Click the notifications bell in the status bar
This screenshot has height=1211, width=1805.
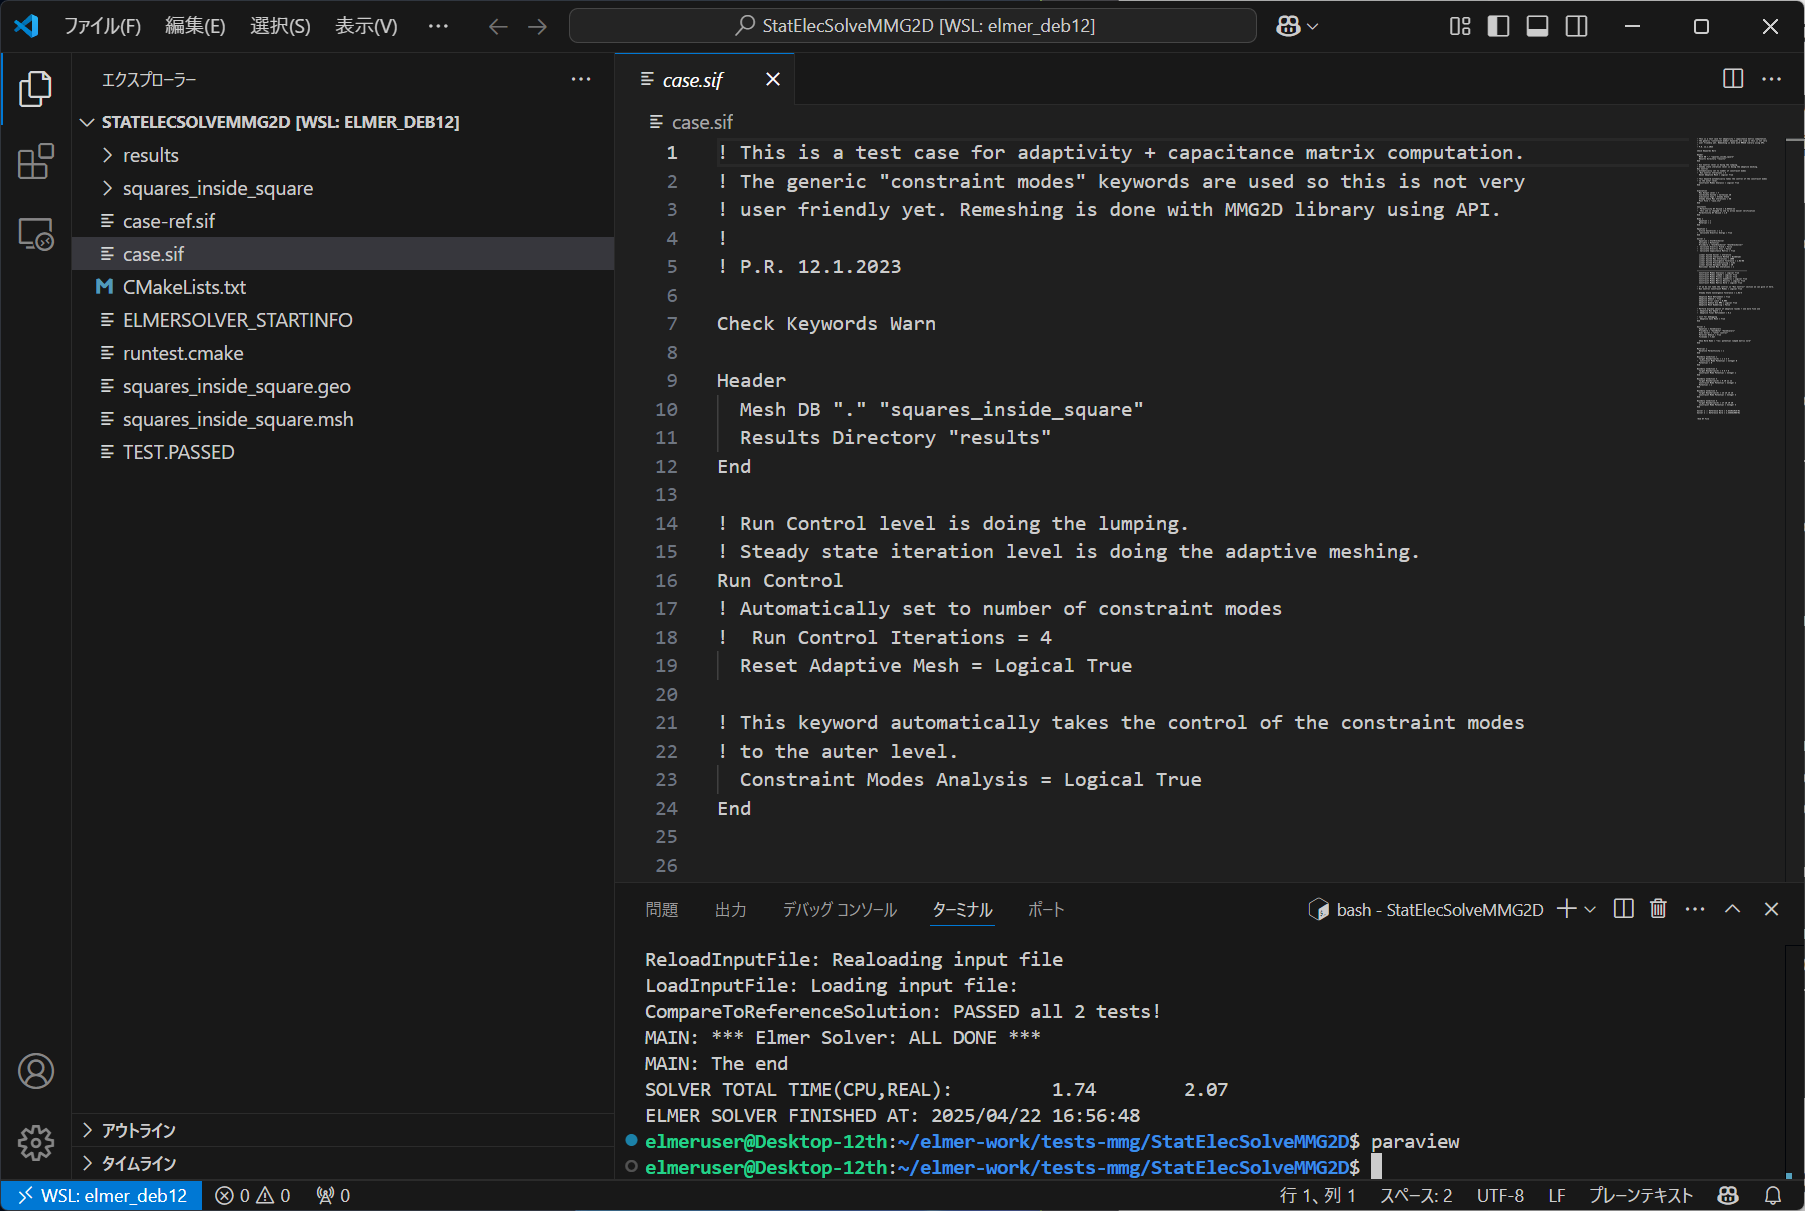(x=1771, y=1194)
